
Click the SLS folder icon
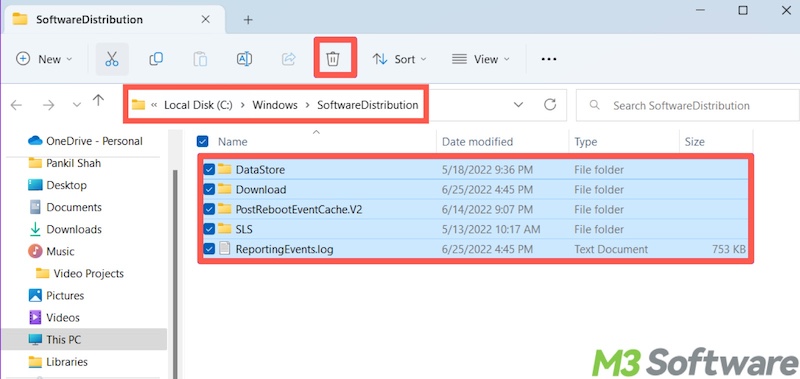pyautogui.click(x=224, y=229)
